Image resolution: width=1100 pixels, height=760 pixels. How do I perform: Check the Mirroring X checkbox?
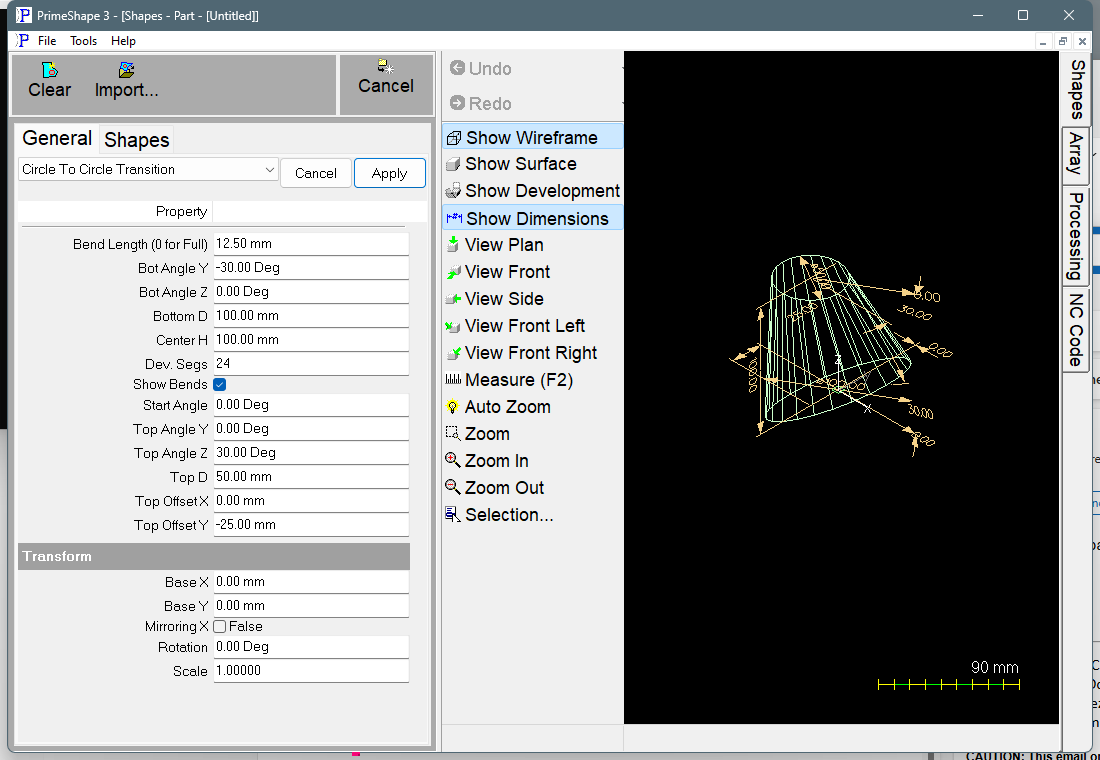coord(220,627)
